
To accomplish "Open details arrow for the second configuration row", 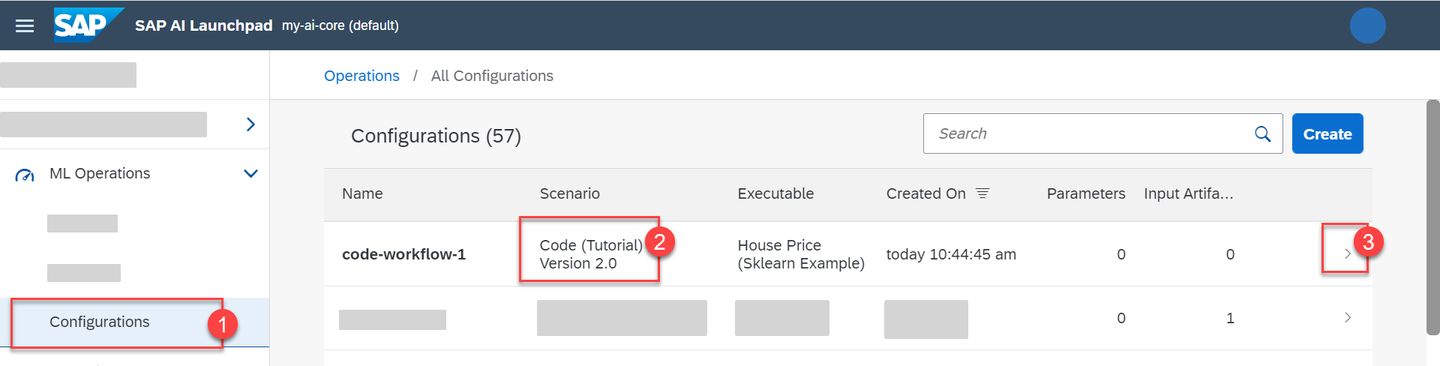I will point(1347,318).
